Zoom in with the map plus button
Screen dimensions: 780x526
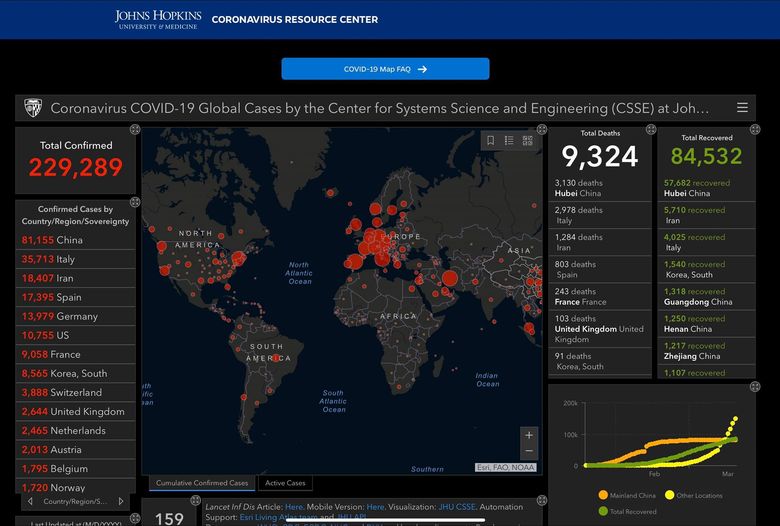(x=529, y=435)
